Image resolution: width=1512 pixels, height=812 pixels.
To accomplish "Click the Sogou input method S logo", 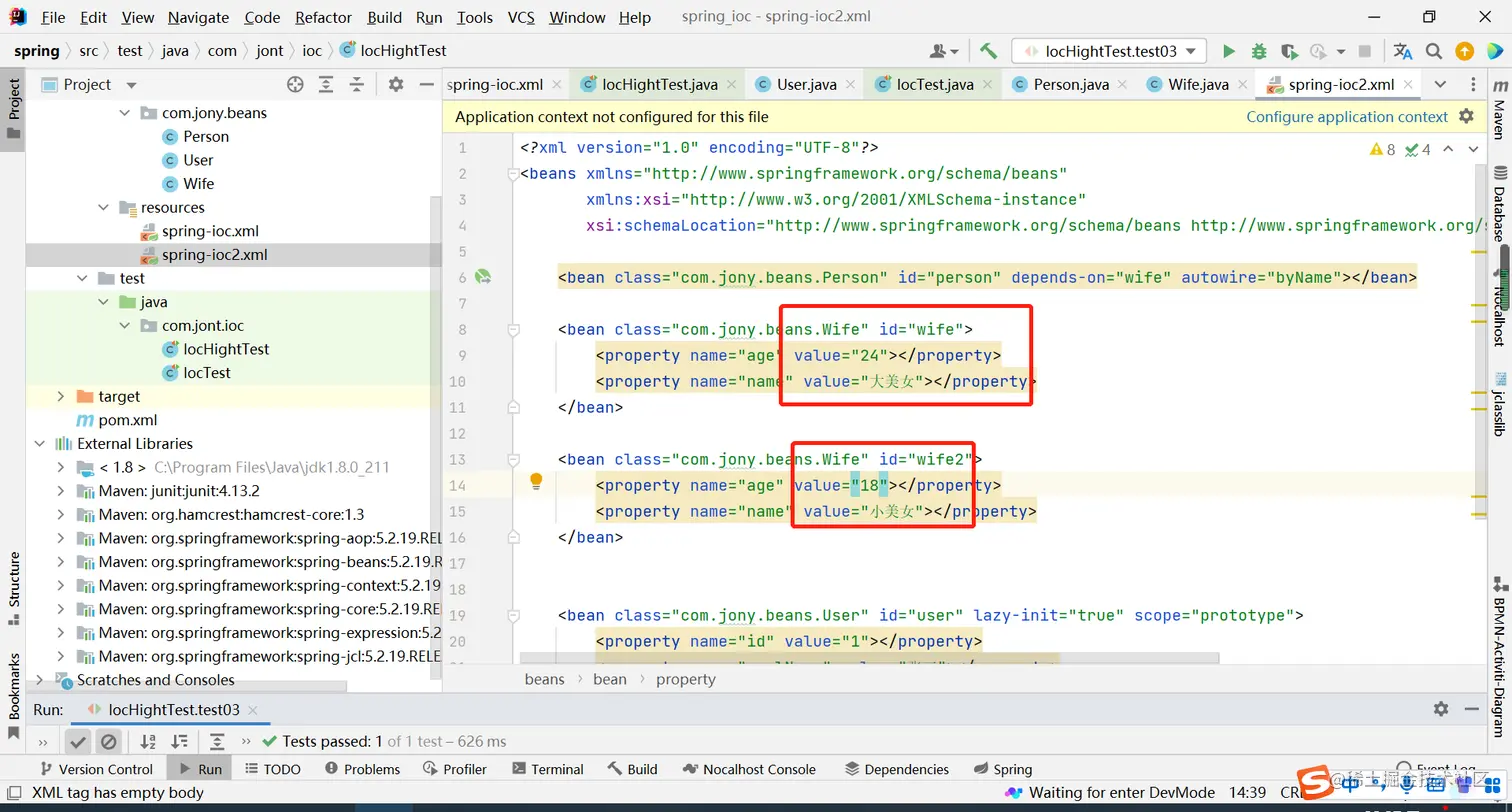I will (1313, 780).
